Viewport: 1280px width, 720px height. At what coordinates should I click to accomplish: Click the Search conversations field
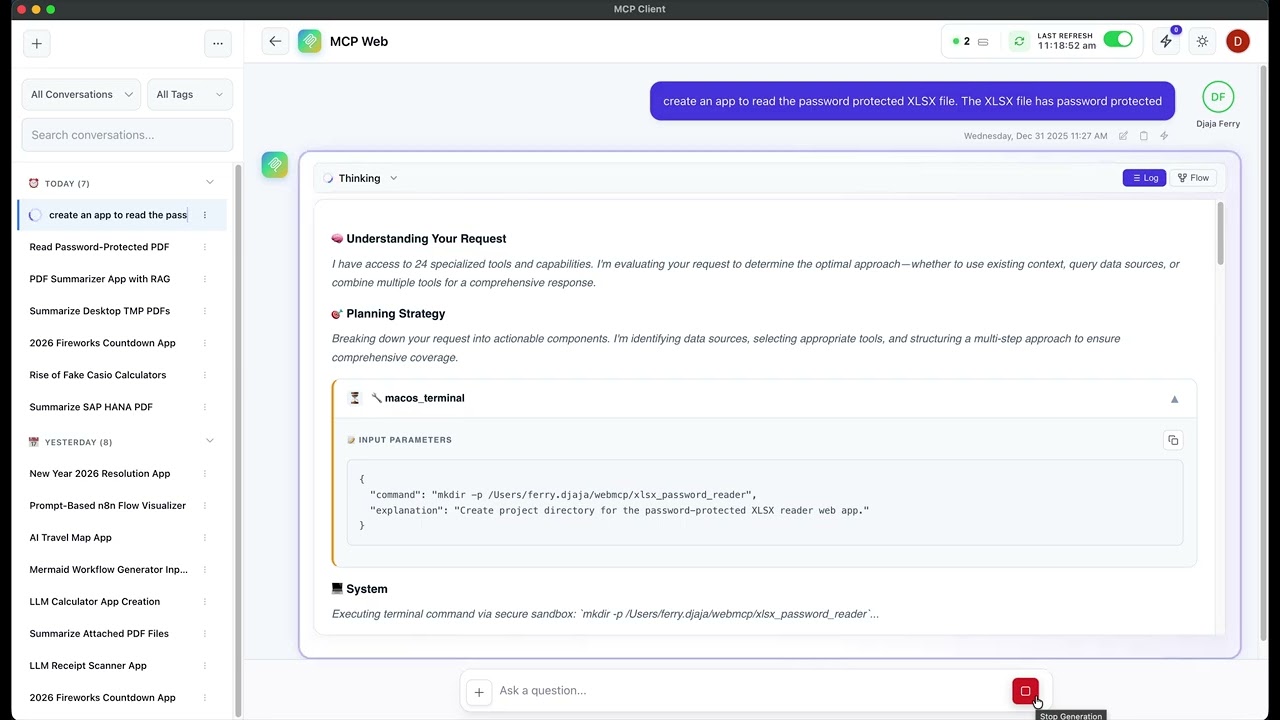127,135
